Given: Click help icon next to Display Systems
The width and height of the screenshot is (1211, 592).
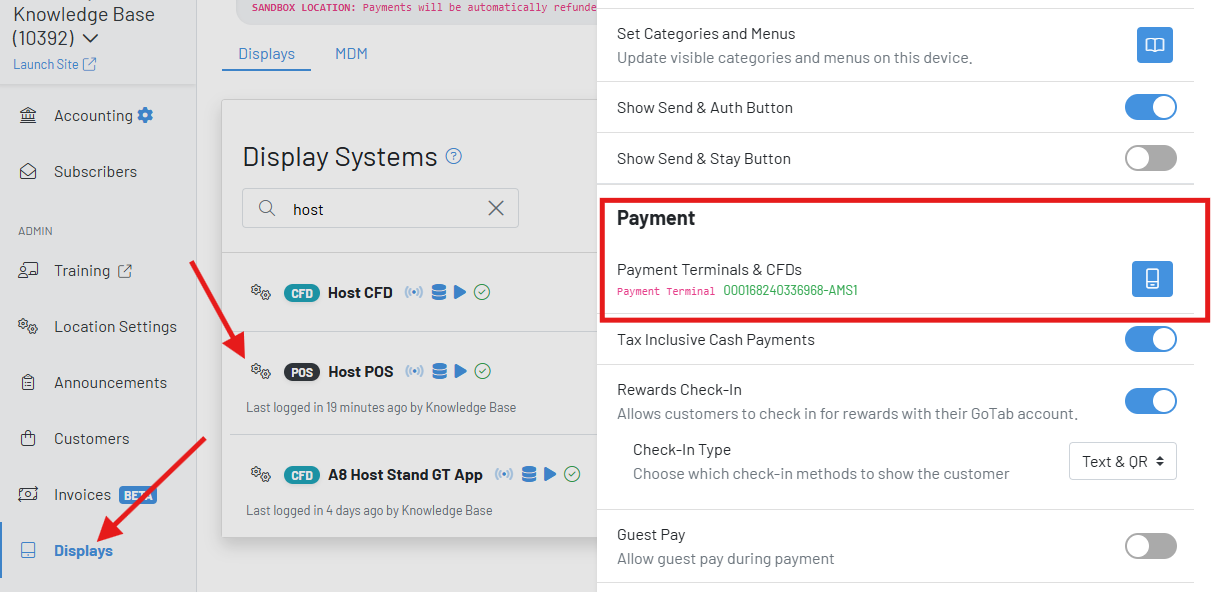Looking at the screenshot, I should [454, 156].
